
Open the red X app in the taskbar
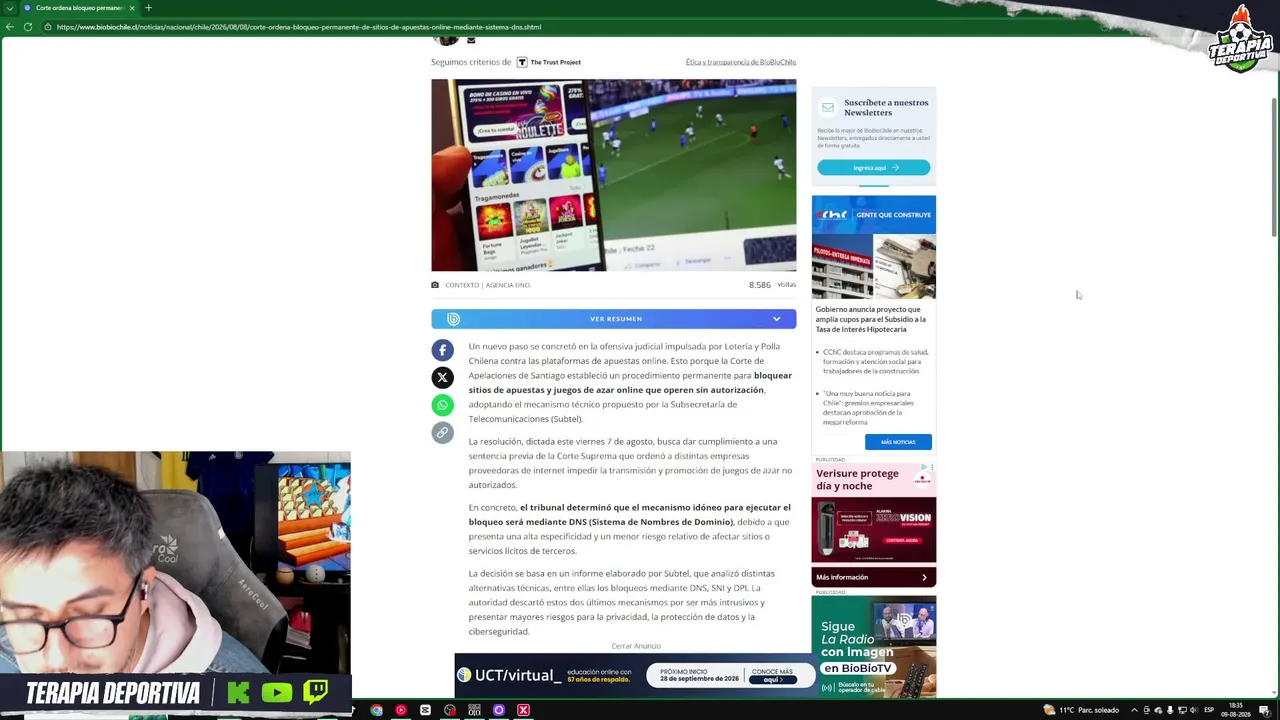[x=523, y=710]
